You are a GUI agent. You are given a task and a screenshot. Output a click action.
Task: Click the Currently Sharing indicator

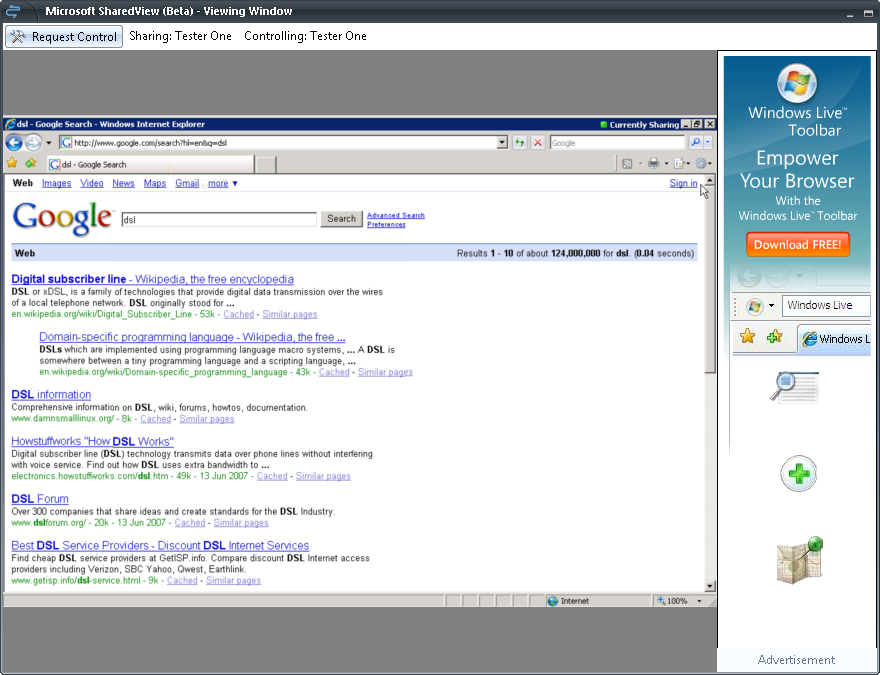pyautogui.click(x=639, y=125)
